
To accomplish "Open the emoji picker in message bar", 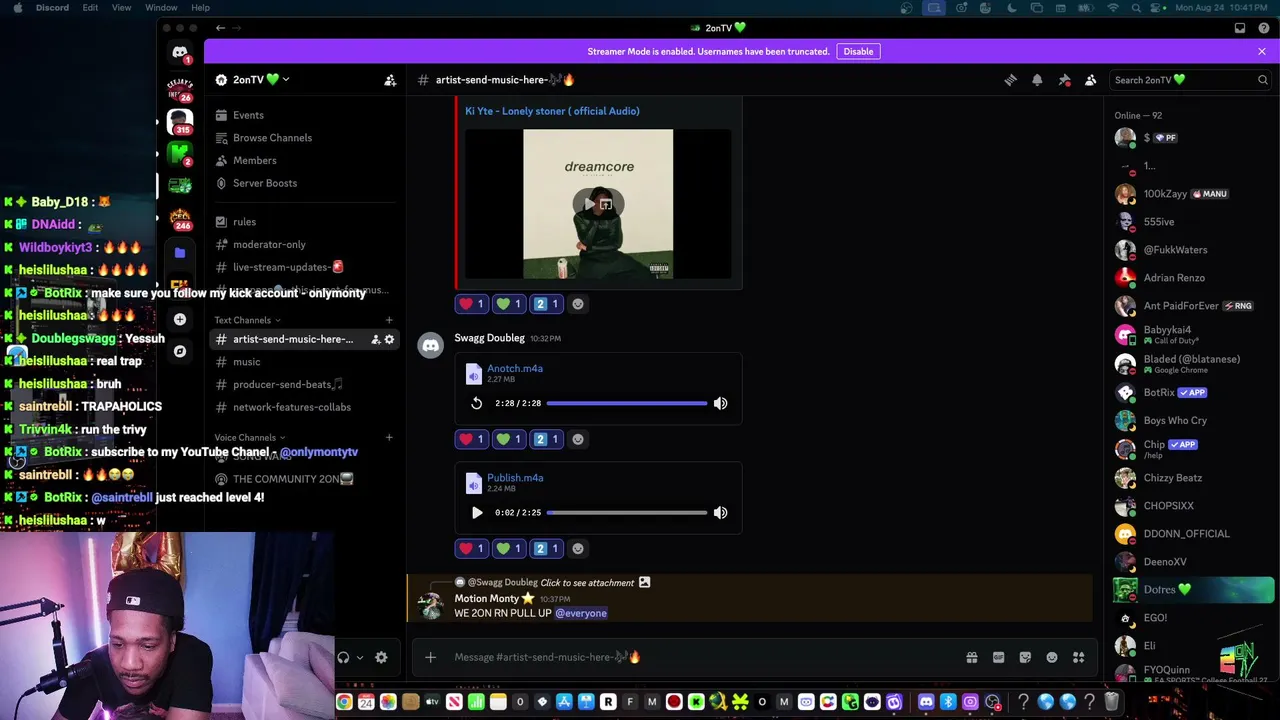I will [1052, 657].
